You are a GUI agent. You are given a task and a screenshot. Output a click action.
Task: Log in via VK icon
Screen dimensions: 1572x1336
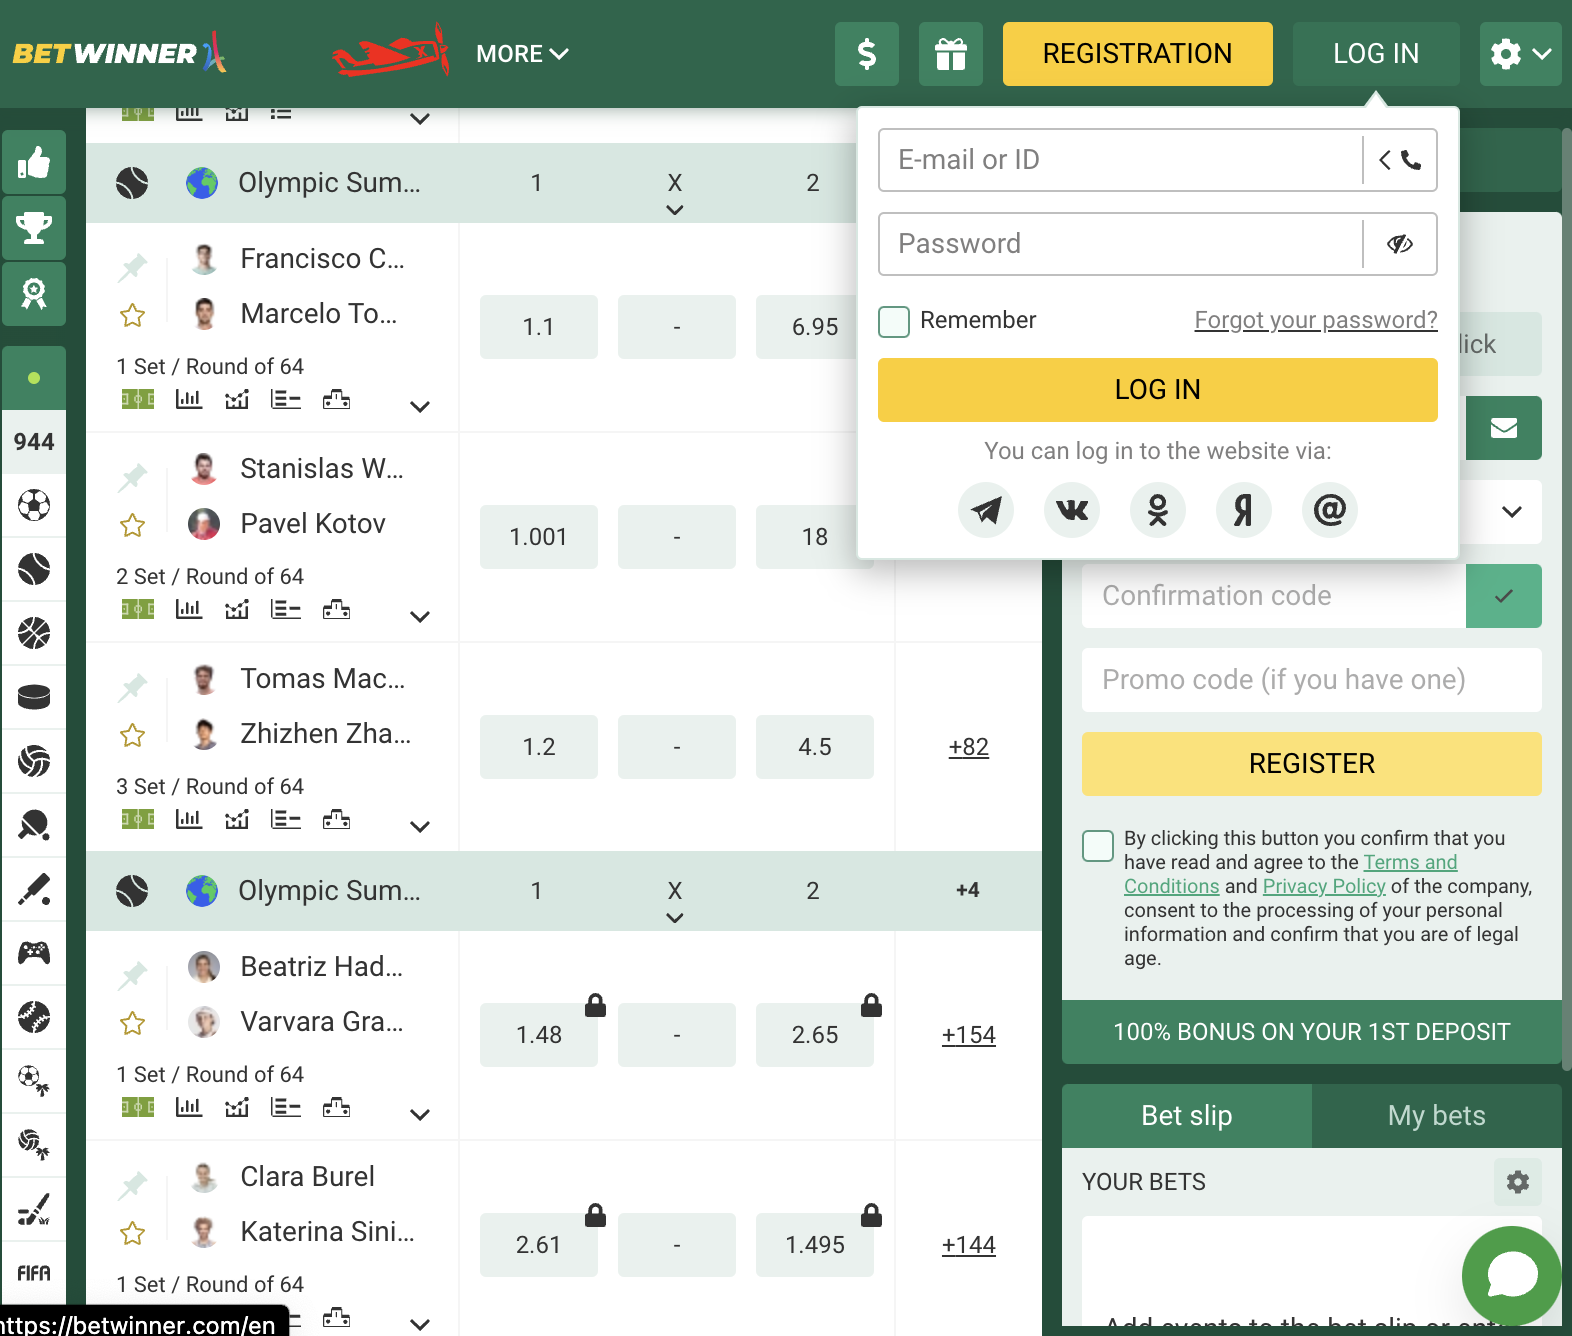(x=1072, y=510)
